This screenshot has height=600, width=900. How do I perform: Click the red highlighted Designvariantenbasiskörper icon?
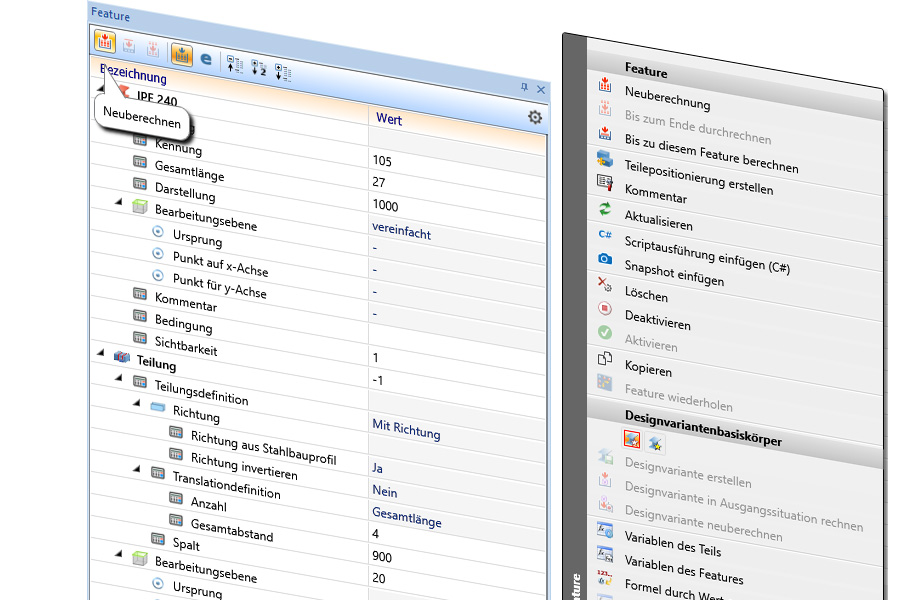coord(631,438)
